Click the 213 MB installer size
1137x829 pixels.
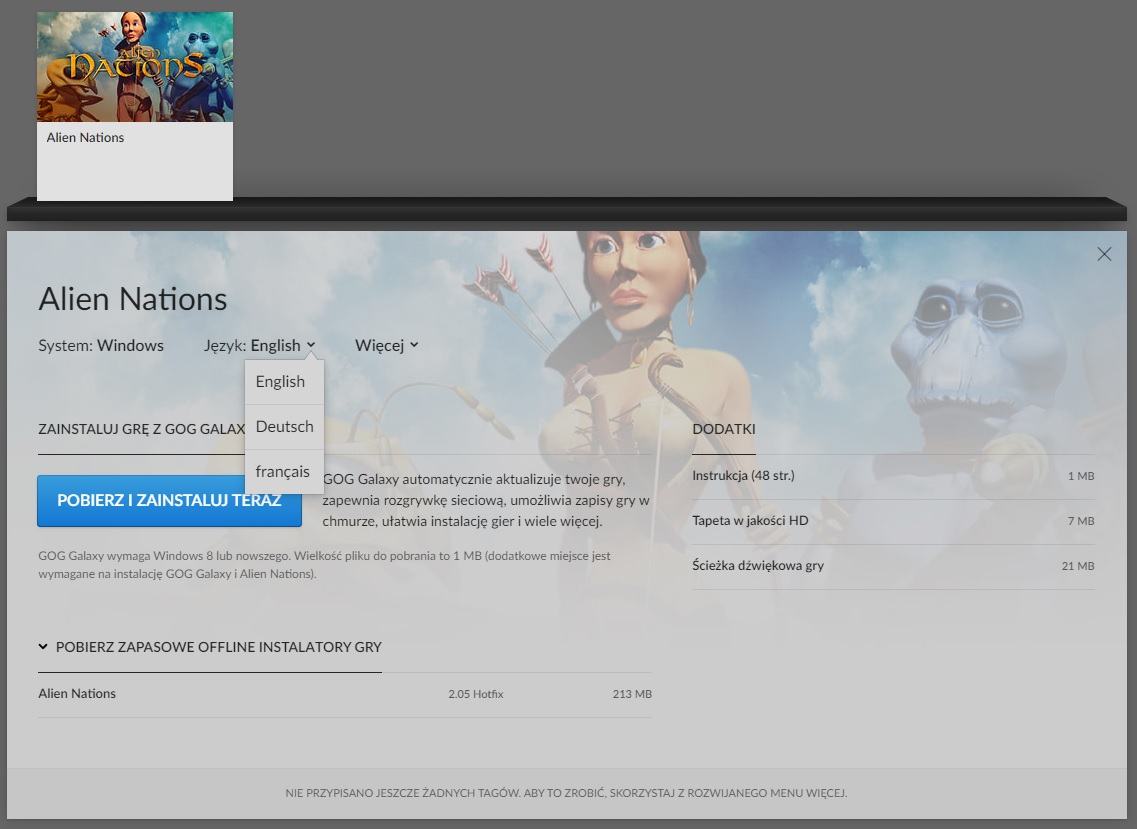click(632, 694)
